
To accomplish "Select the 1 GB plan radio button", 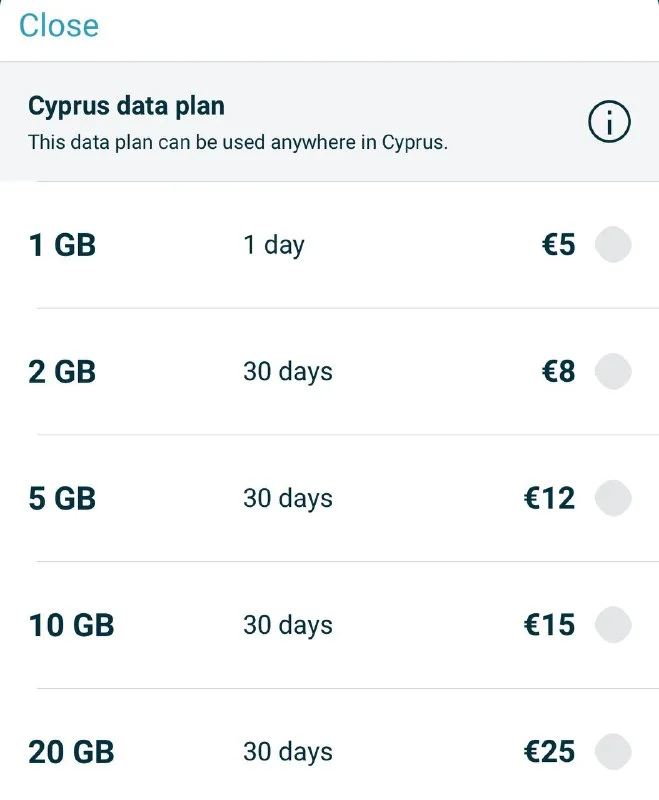I will (x=613, y=245).
